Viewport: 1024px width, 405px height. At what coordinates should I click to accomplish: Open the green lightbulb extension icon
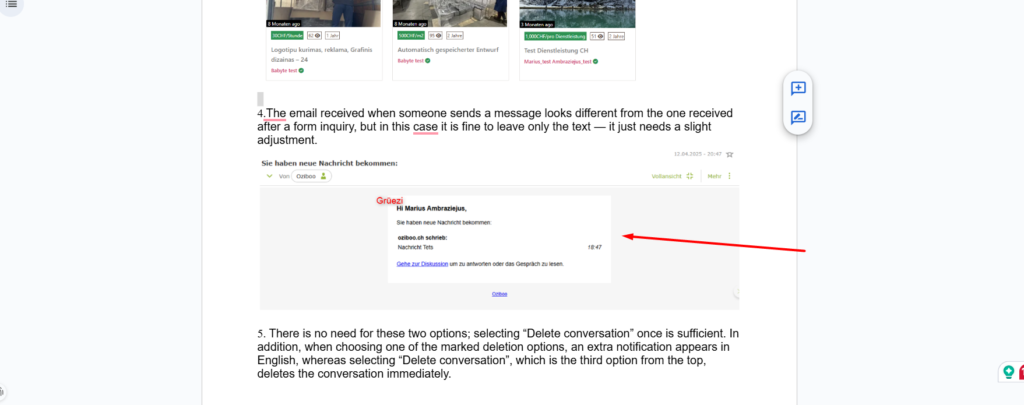[1009, 372]
